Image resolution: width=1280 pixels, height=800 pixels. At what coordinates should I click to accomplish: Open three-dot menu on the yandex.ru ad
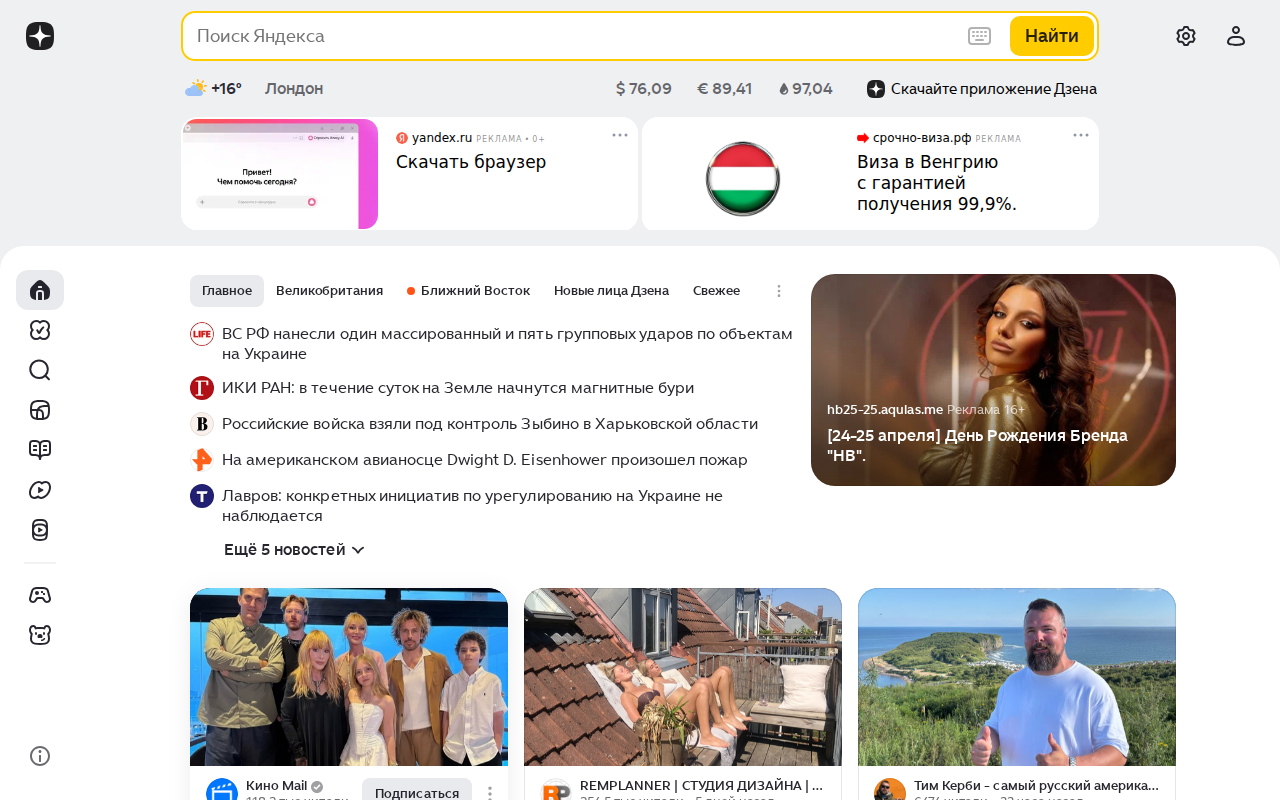tap(620, 135)
